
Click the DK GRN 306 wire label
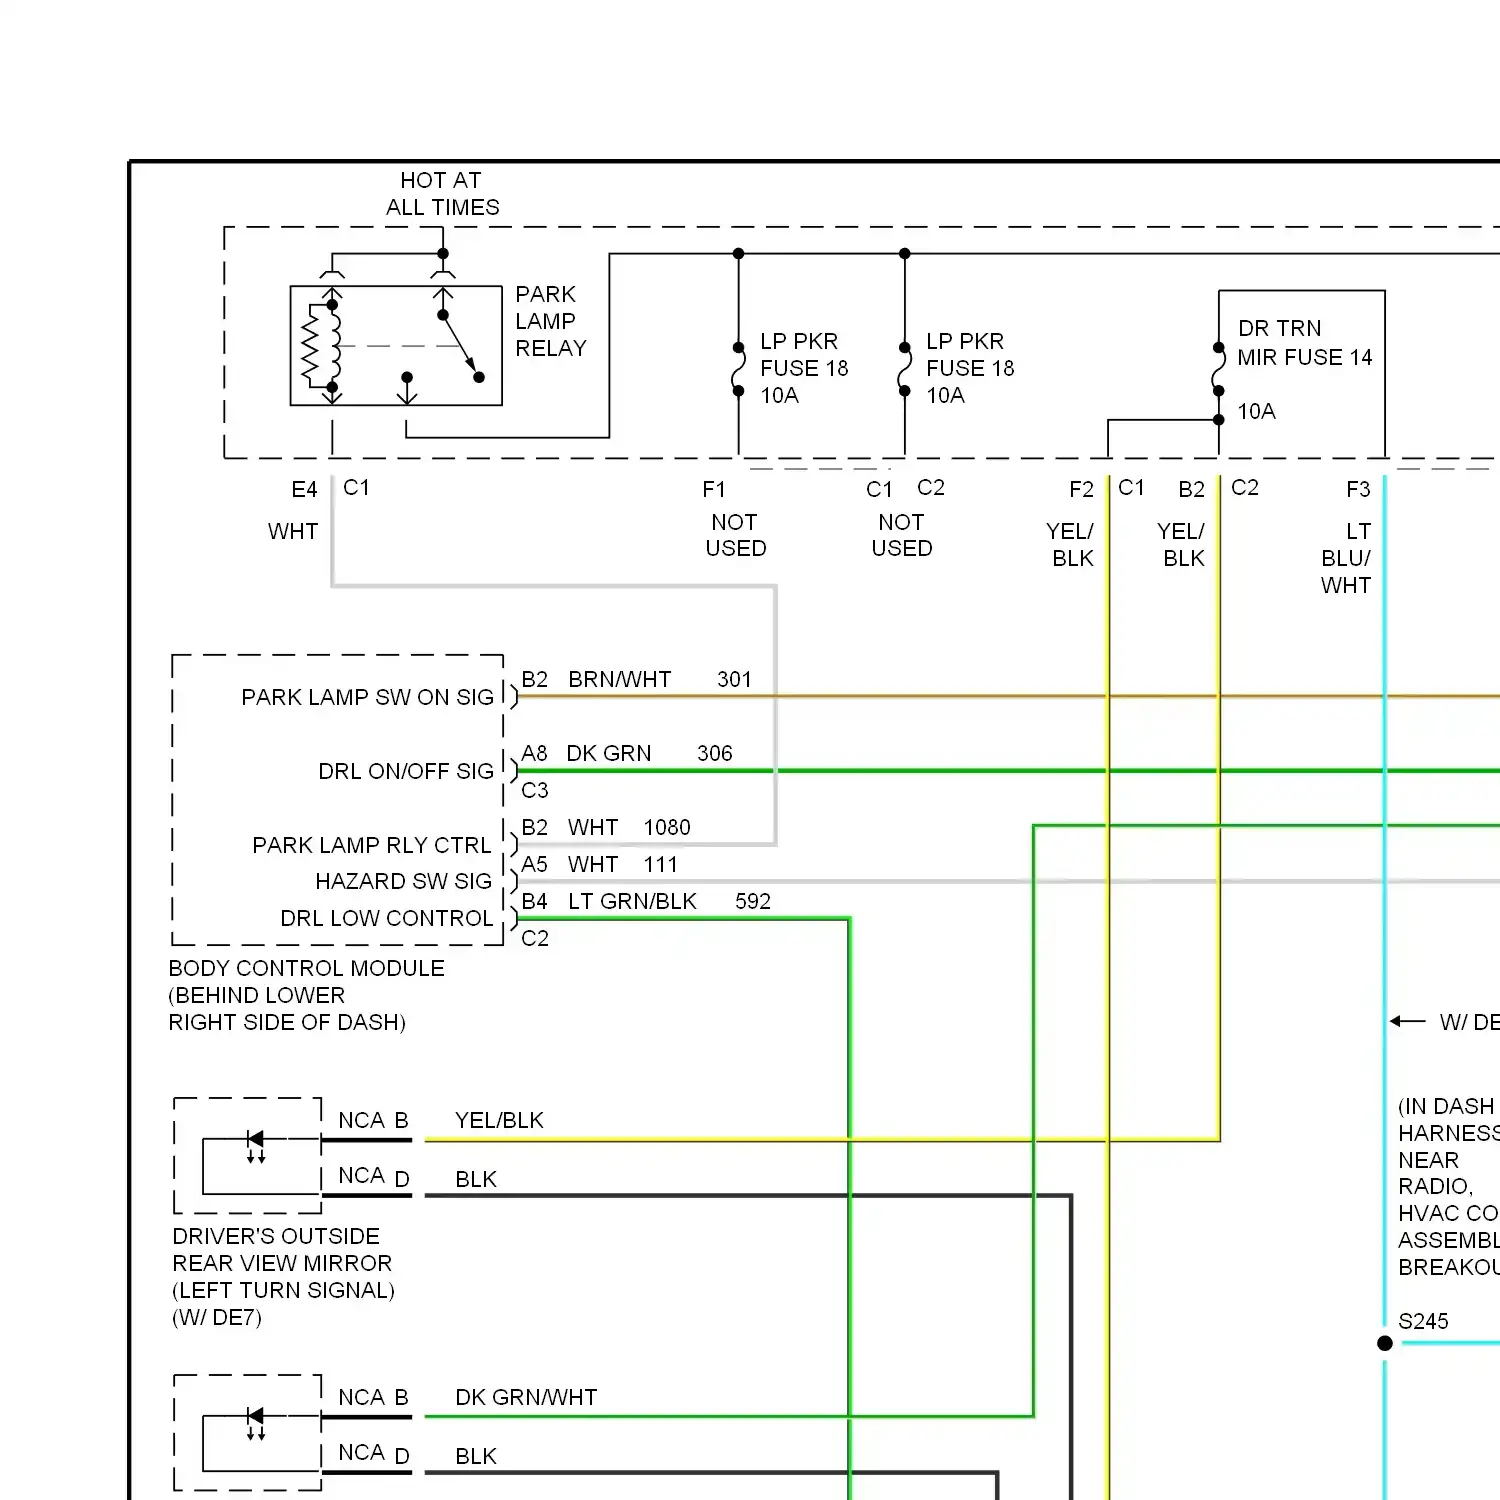[649, 753]
